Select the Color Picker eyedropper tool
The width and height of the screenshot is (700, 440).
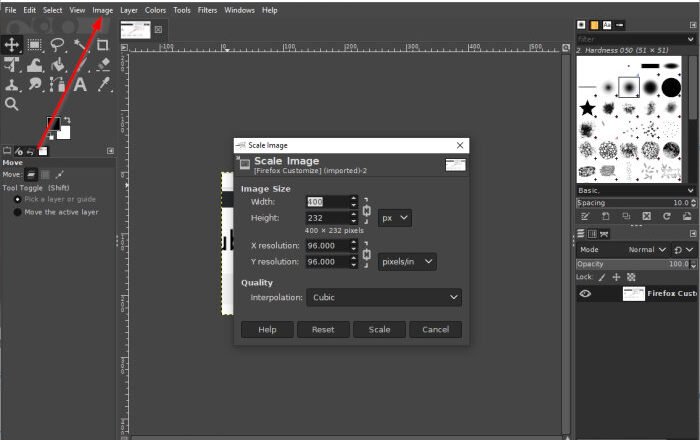coord(103,84)
